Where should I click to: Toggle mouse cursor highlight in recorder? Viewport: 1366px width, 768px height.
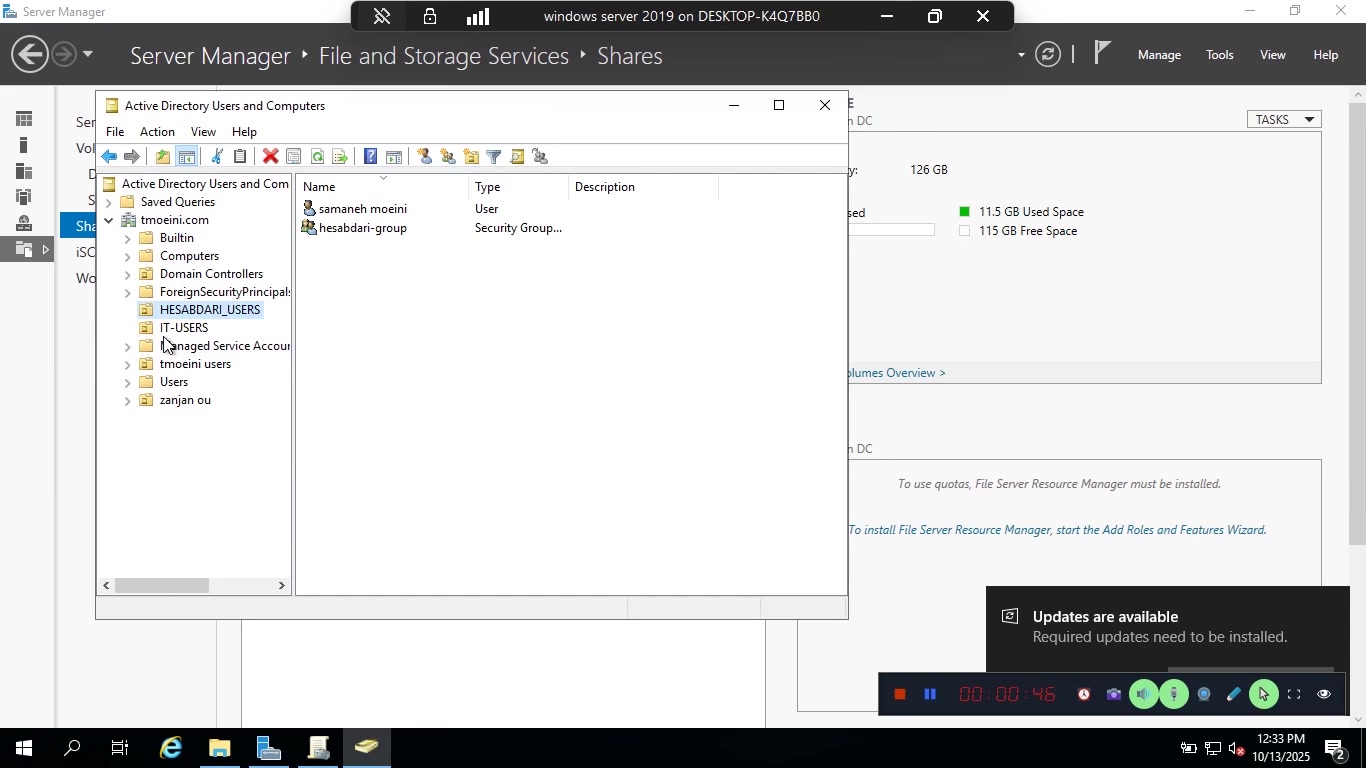click(1264, 694)
